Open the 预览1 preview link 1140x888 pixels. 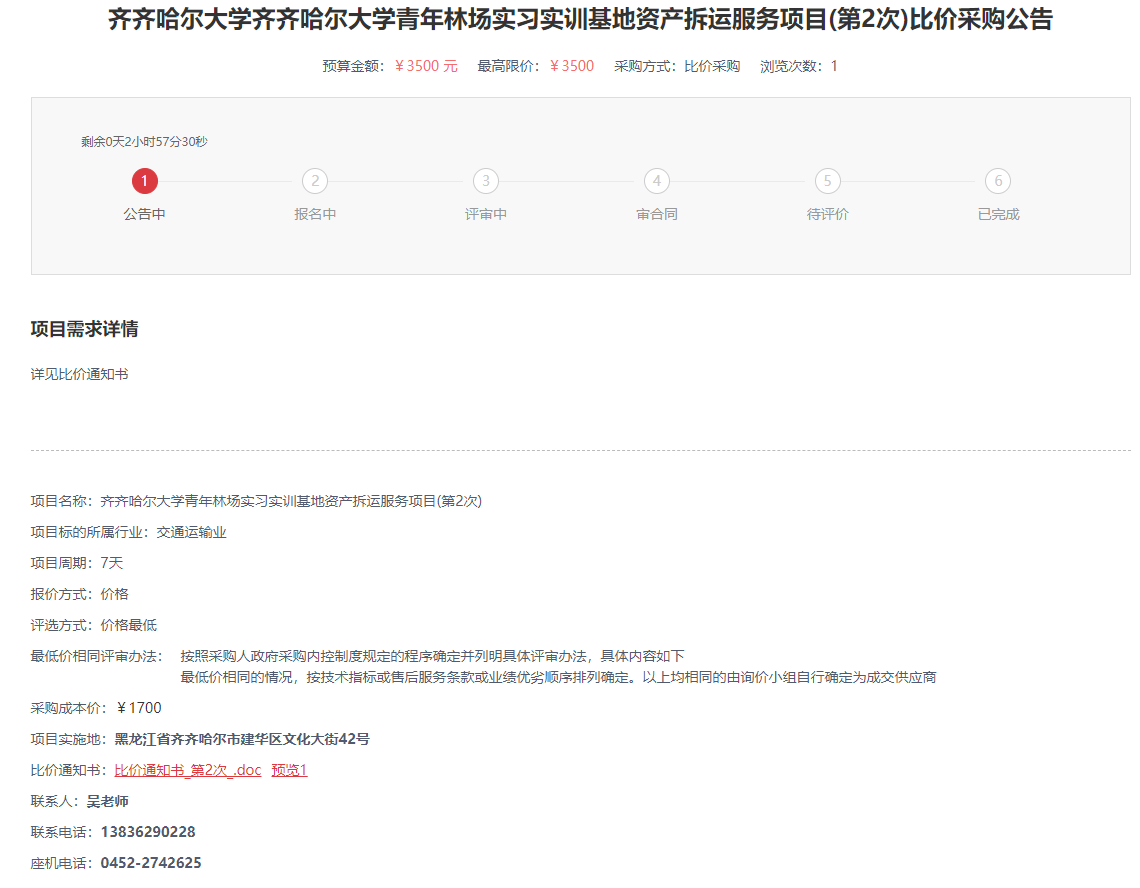tap(289, 770)
